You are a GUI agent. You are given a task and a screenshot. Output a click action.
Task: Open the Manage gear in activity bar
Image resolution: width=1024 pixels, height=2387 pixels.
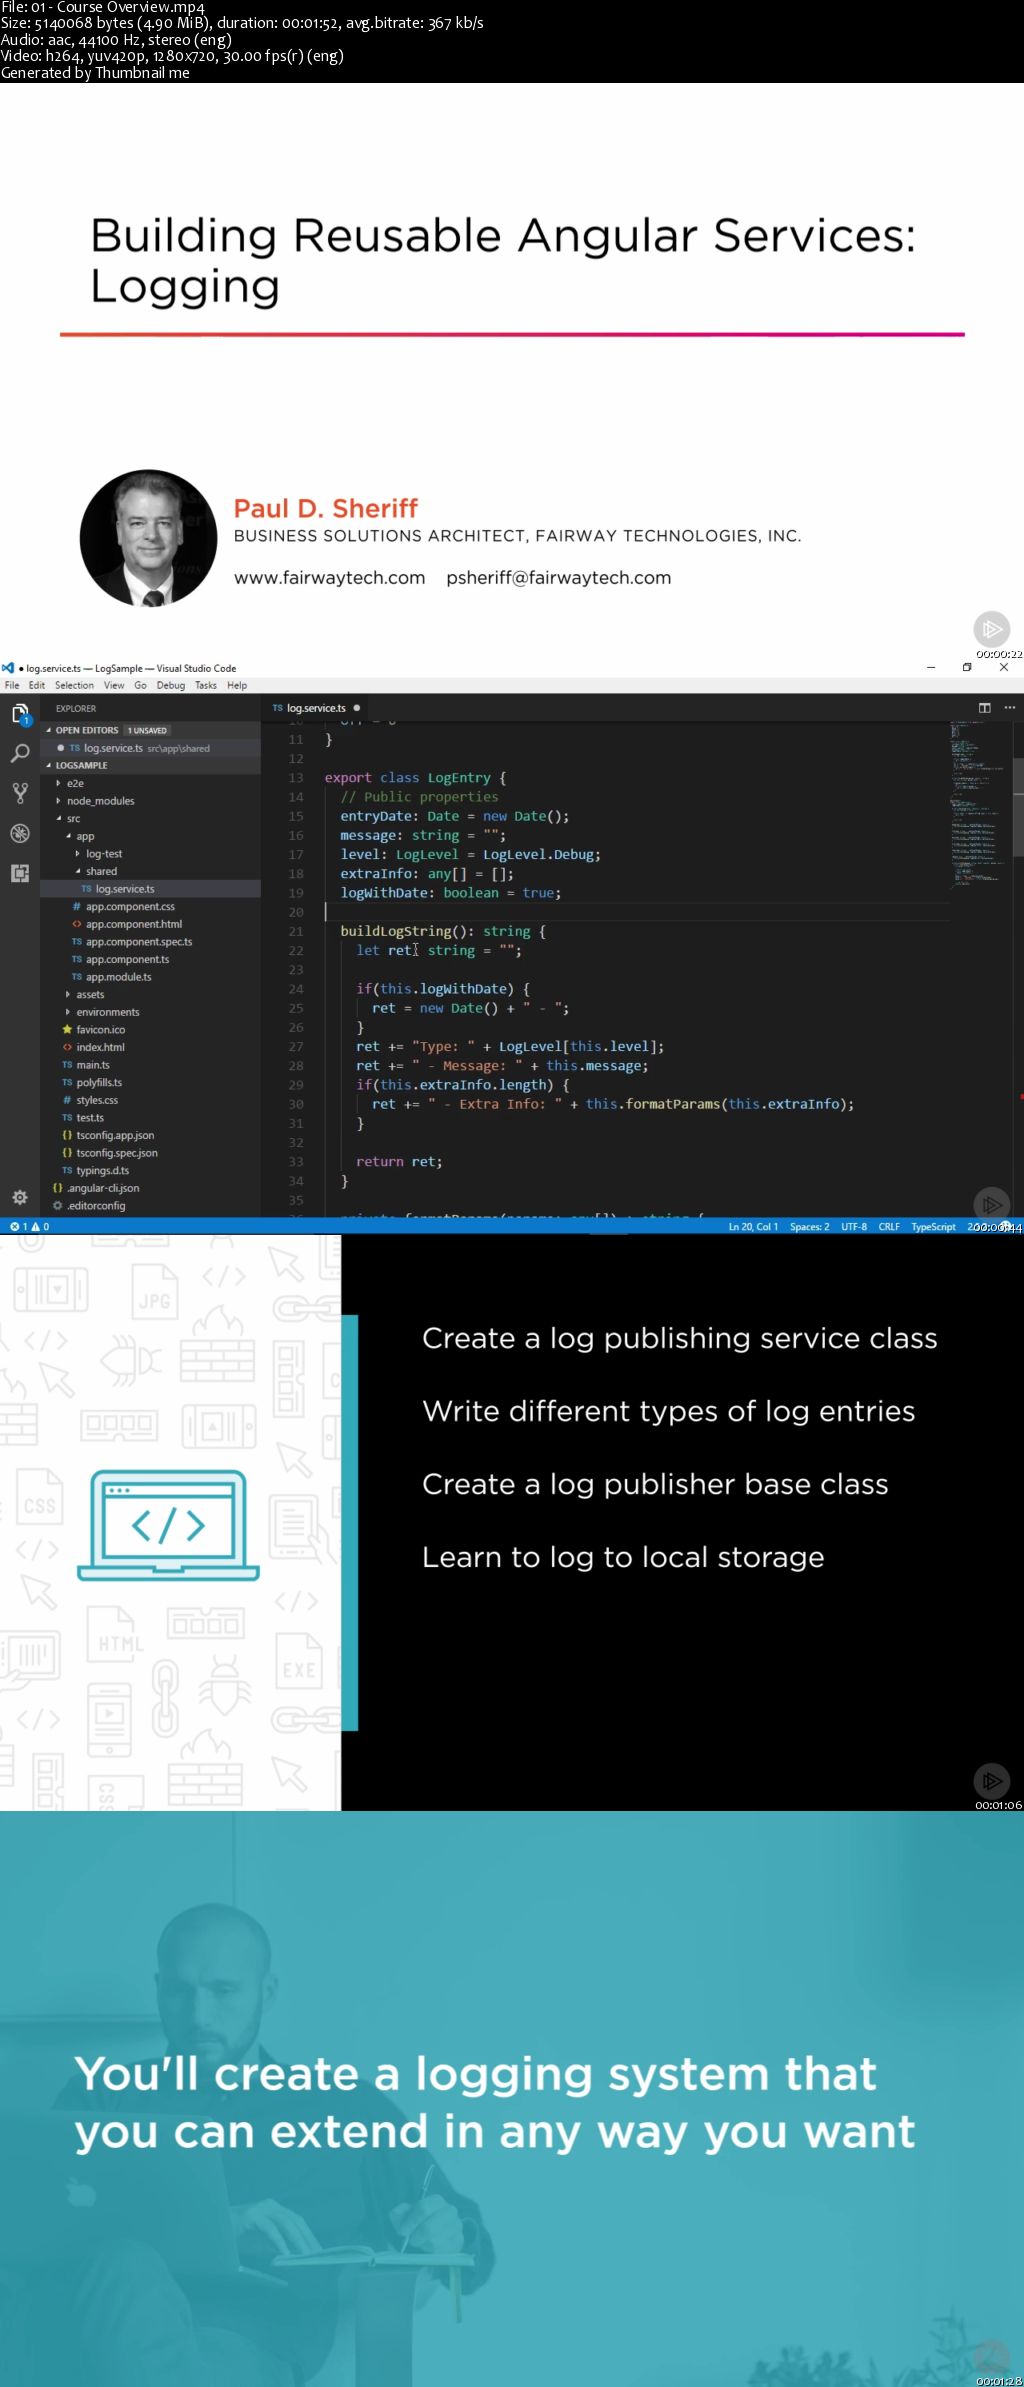coord(20,1197)
